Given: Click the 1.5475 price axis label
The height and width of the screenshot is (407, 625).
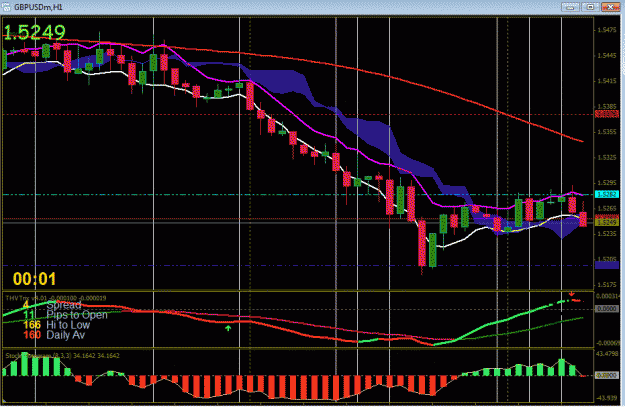Looking at the screenshot, I should pyautogui.click(x=607, y=30).
